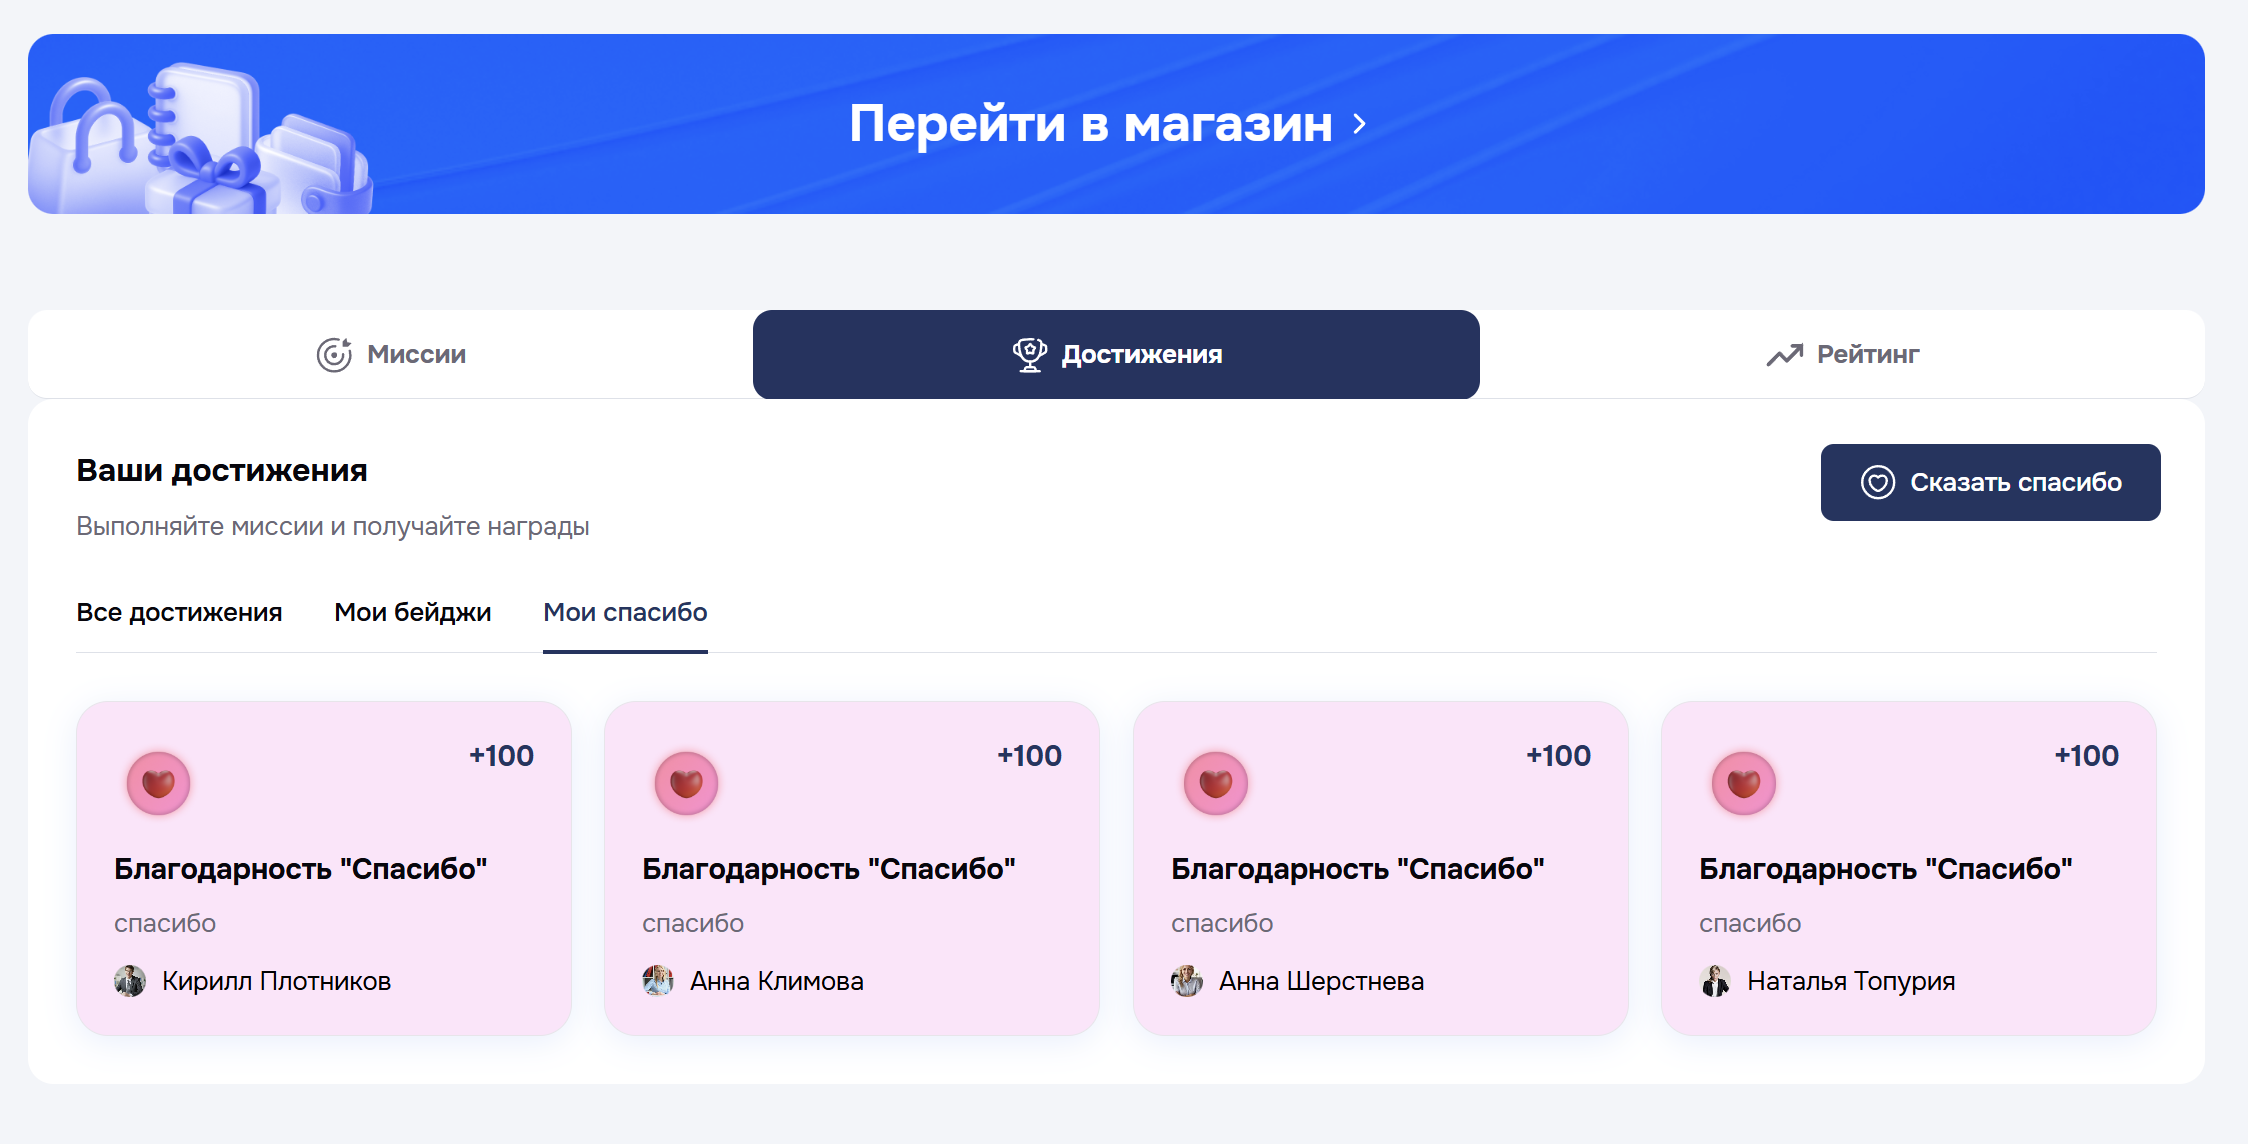Viewport: 2248px width, 1144px height.
Task: Open Наталья Топурия's sender name
Action: (1850, 981)
